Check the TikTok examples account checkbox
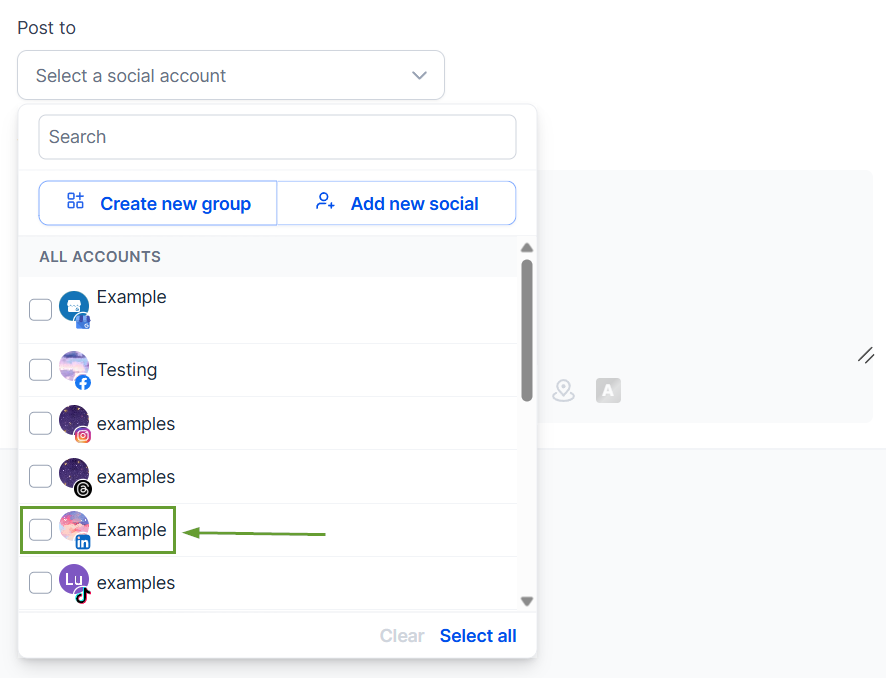886x678 pixels. [41, 583]
